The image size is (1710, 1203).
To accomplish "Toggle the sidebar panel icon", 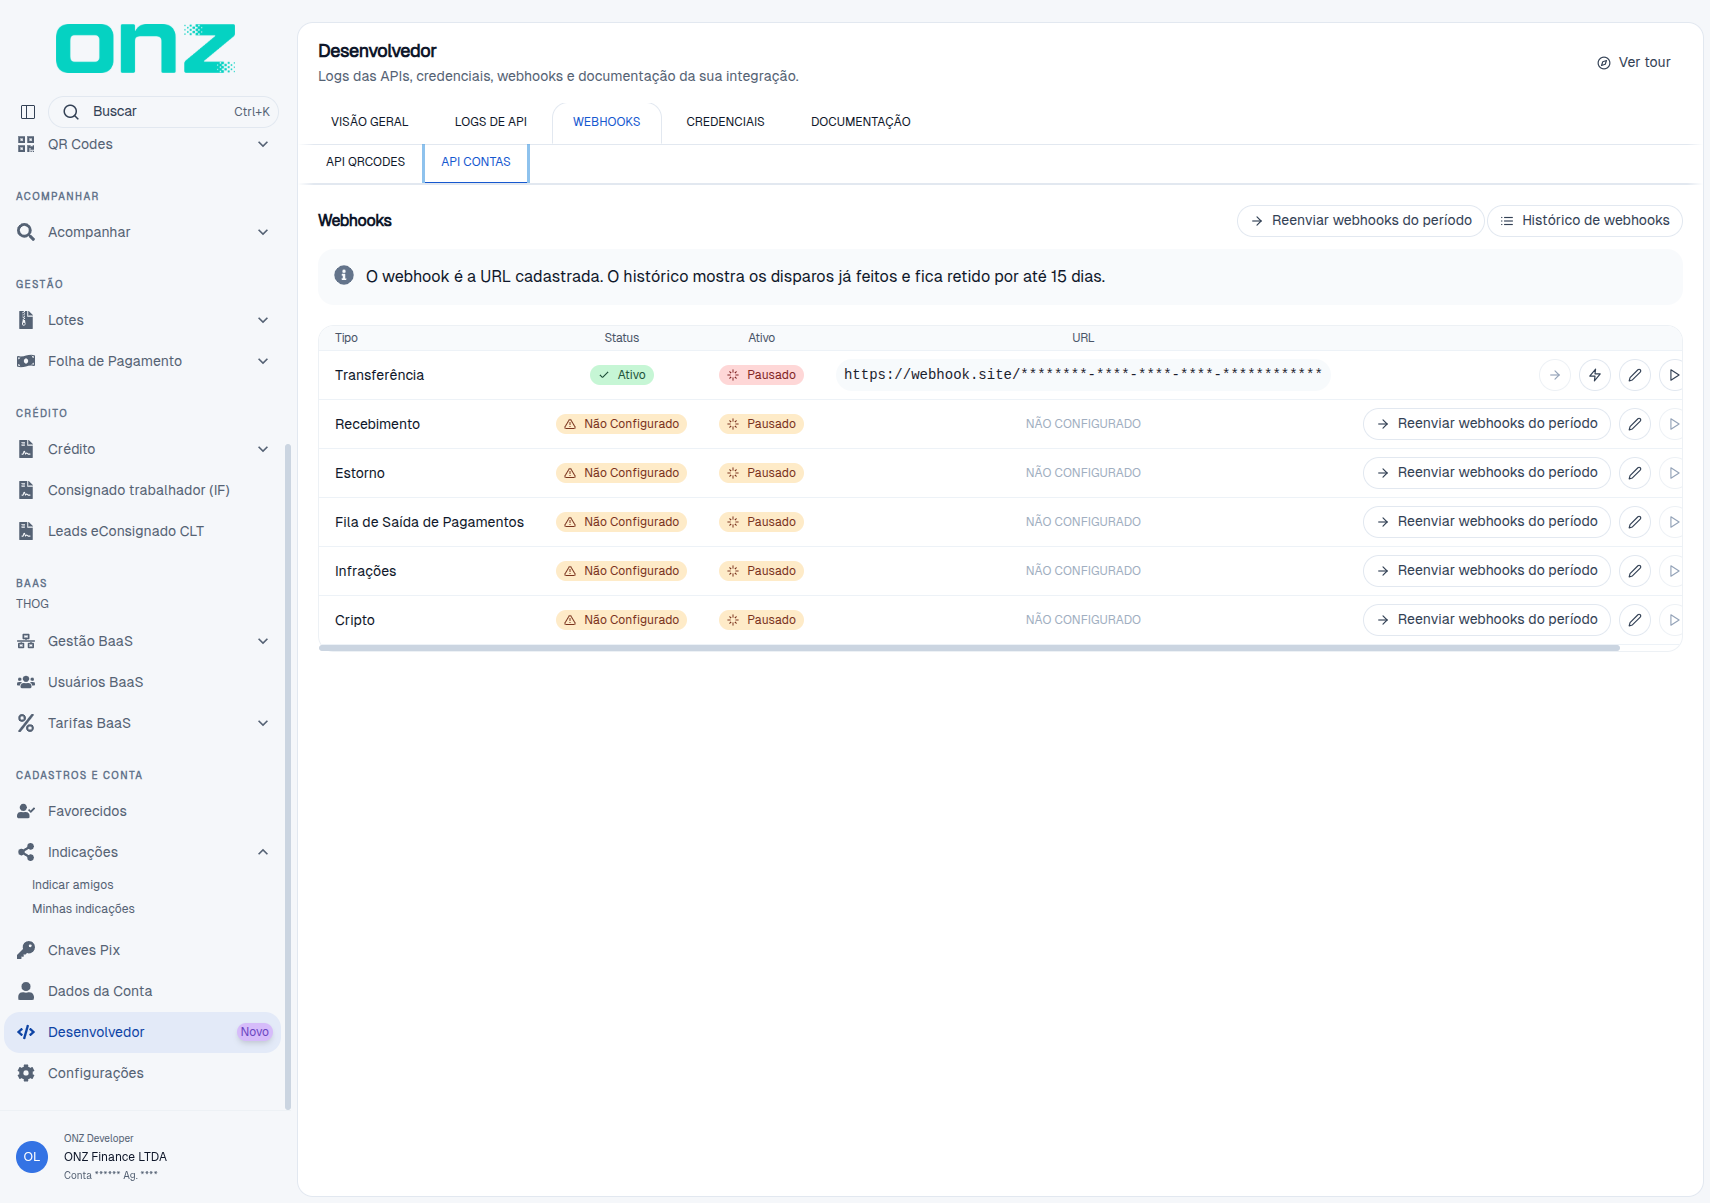I will pos(28,112).
